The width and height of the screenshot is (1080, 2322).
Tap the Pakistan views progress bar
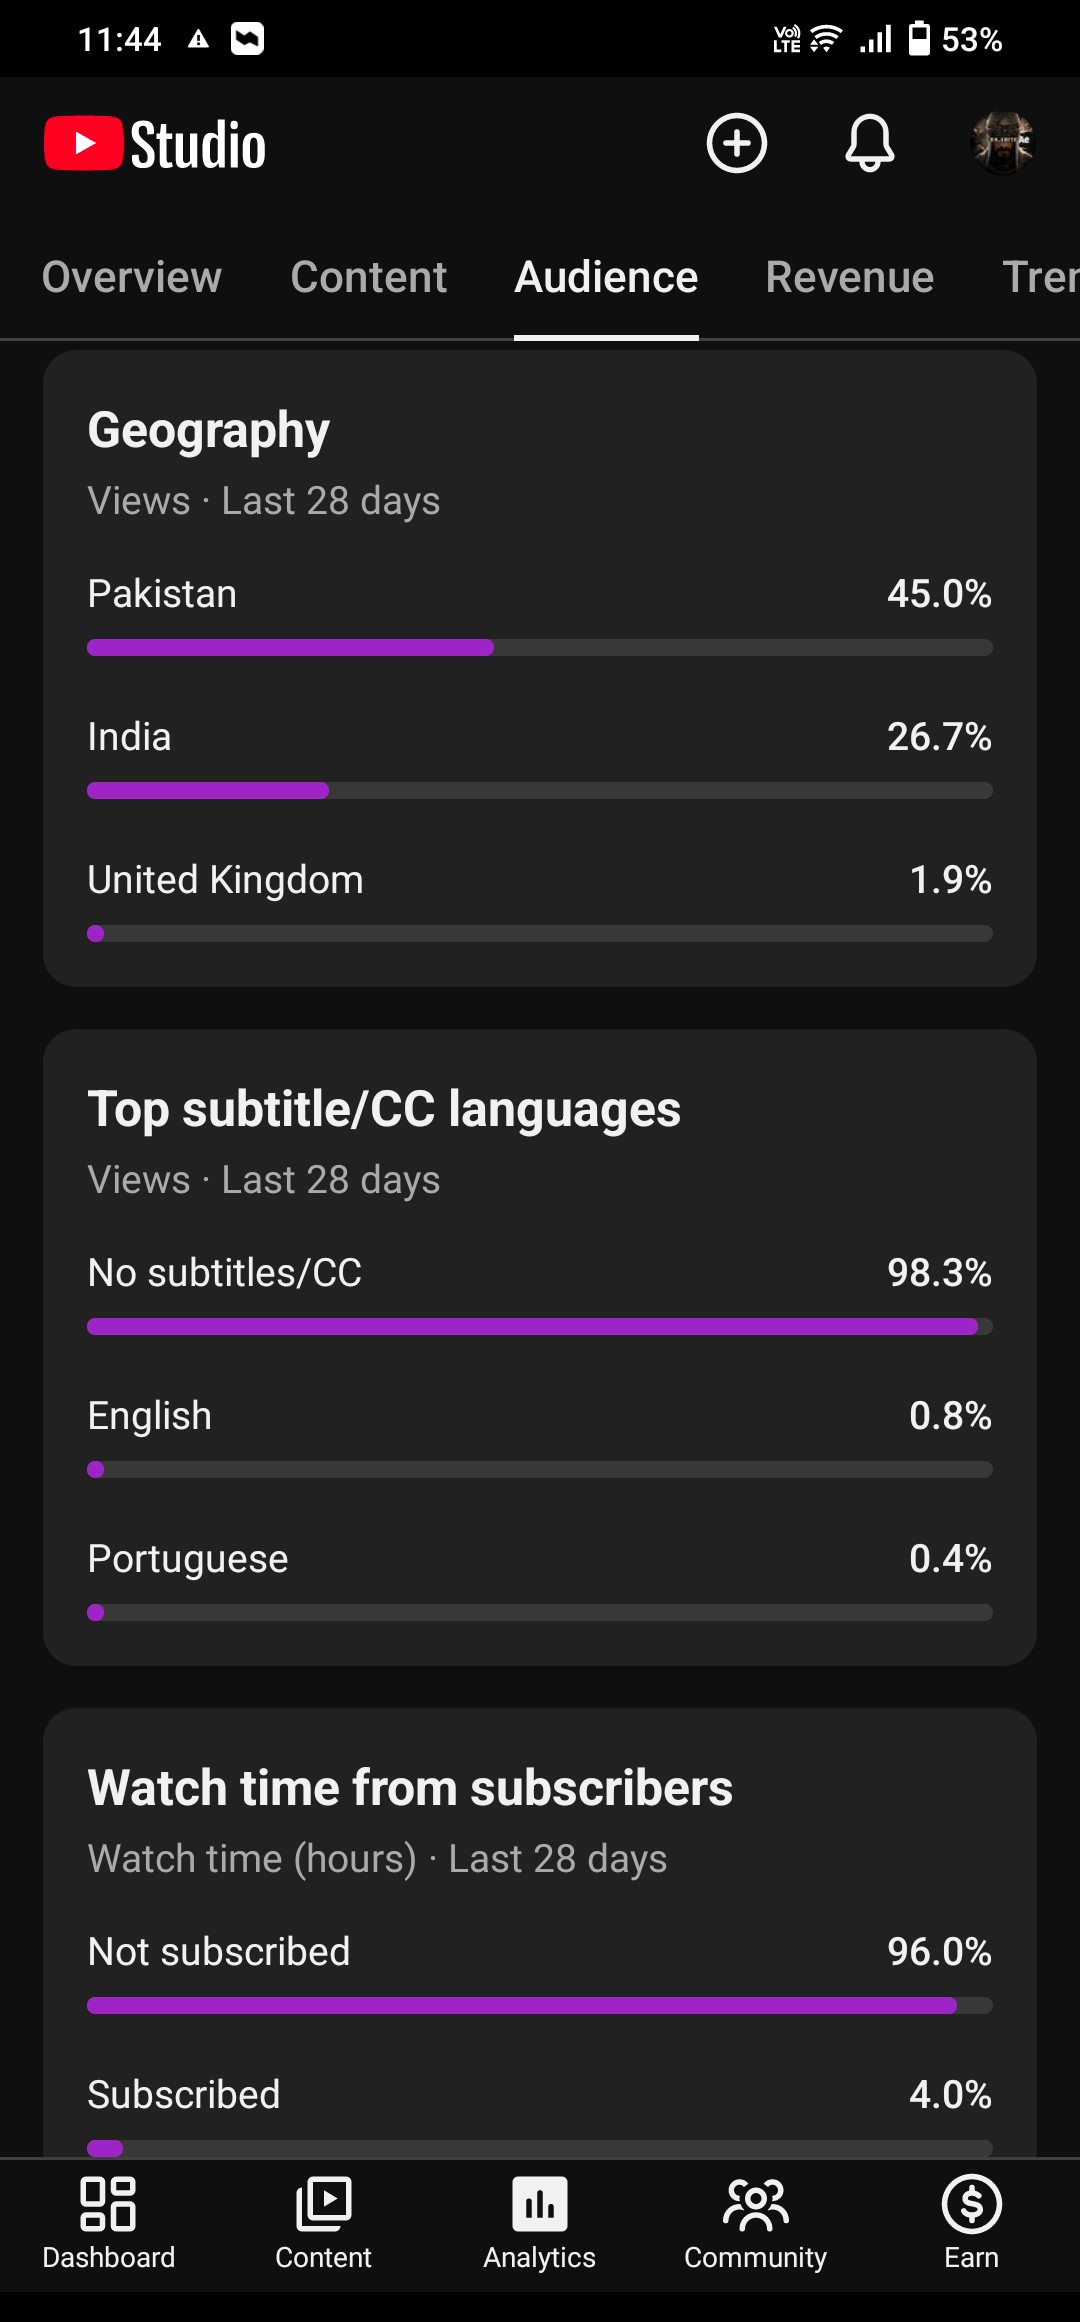(540, 648)
